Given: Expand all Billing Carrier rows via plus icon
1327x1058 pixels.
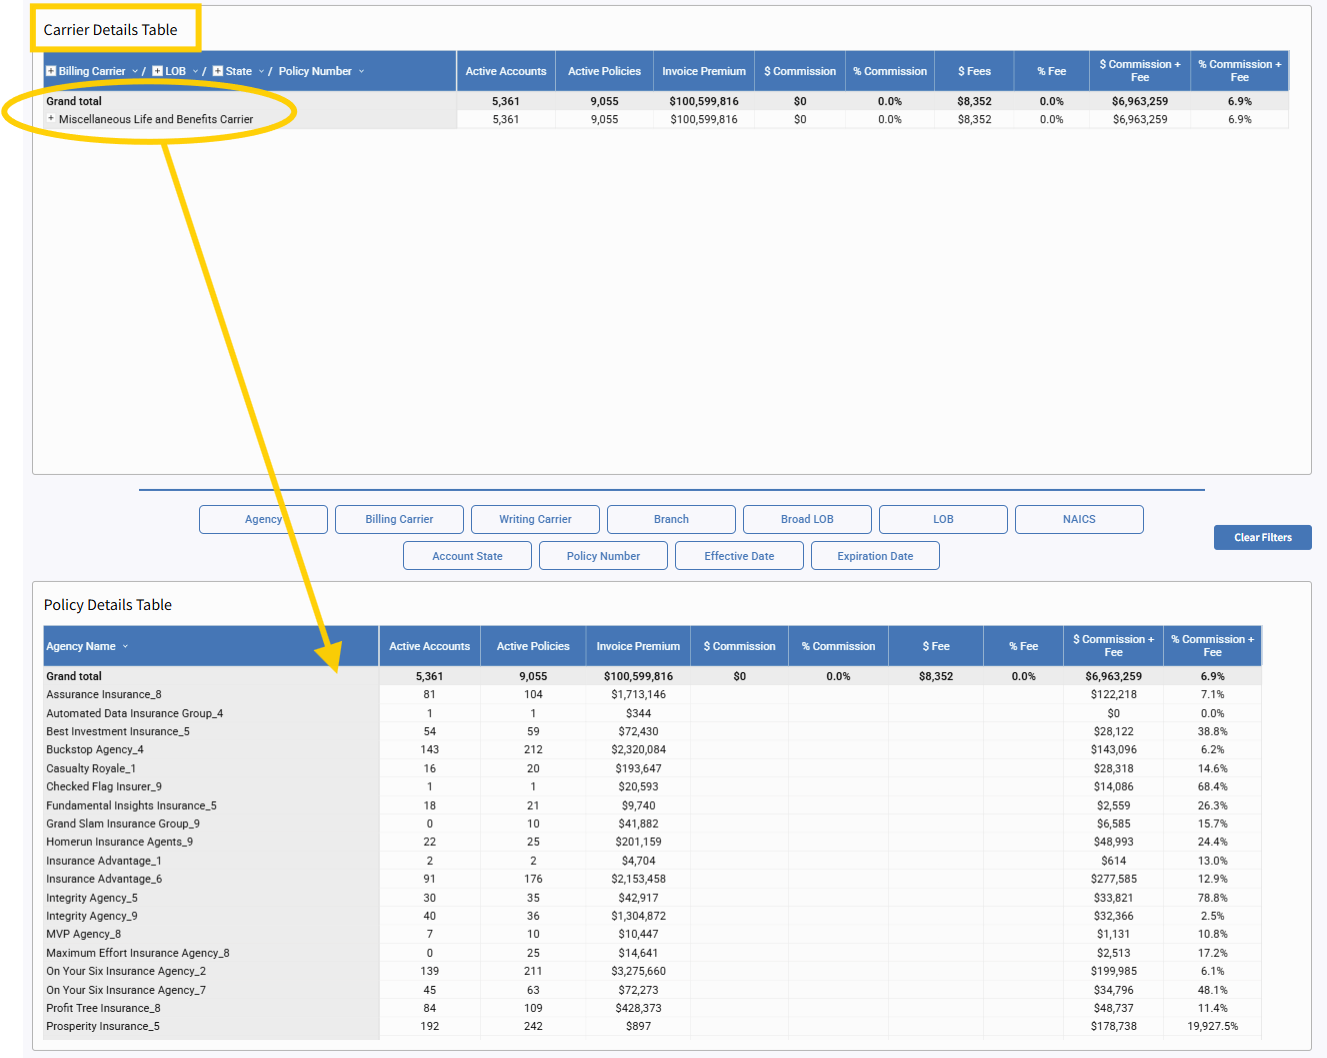Looking at the screenshot, I should click(51, 71).
